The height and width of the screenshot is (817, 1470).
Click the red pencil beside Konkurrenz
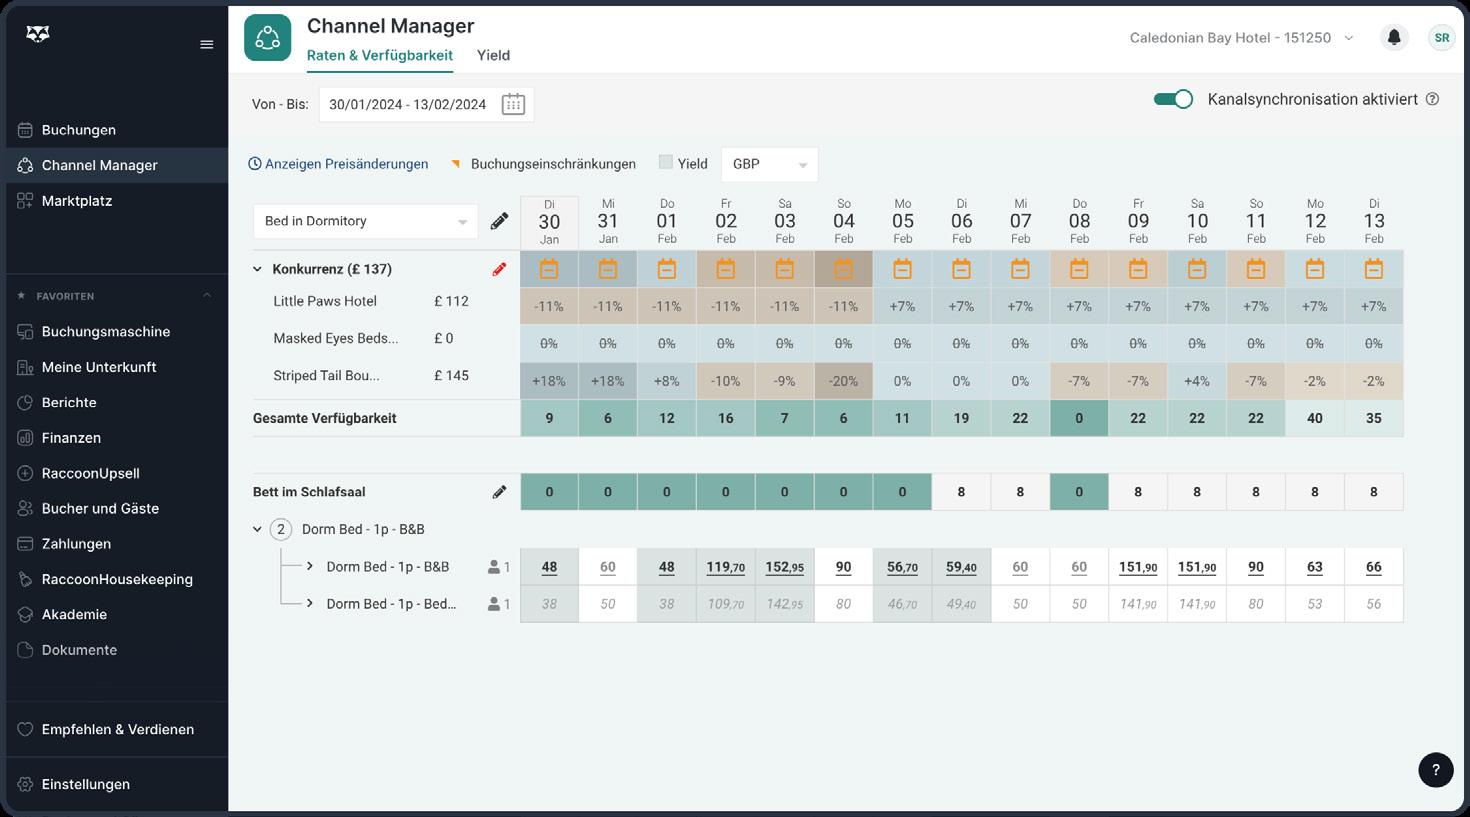[x=499, y=269]
